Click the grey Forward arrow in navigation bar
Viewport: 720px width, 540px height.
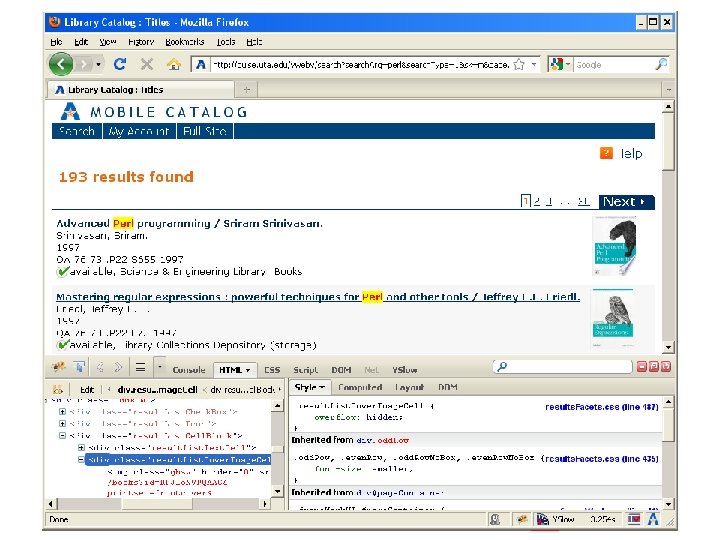(x=84, y=64)
